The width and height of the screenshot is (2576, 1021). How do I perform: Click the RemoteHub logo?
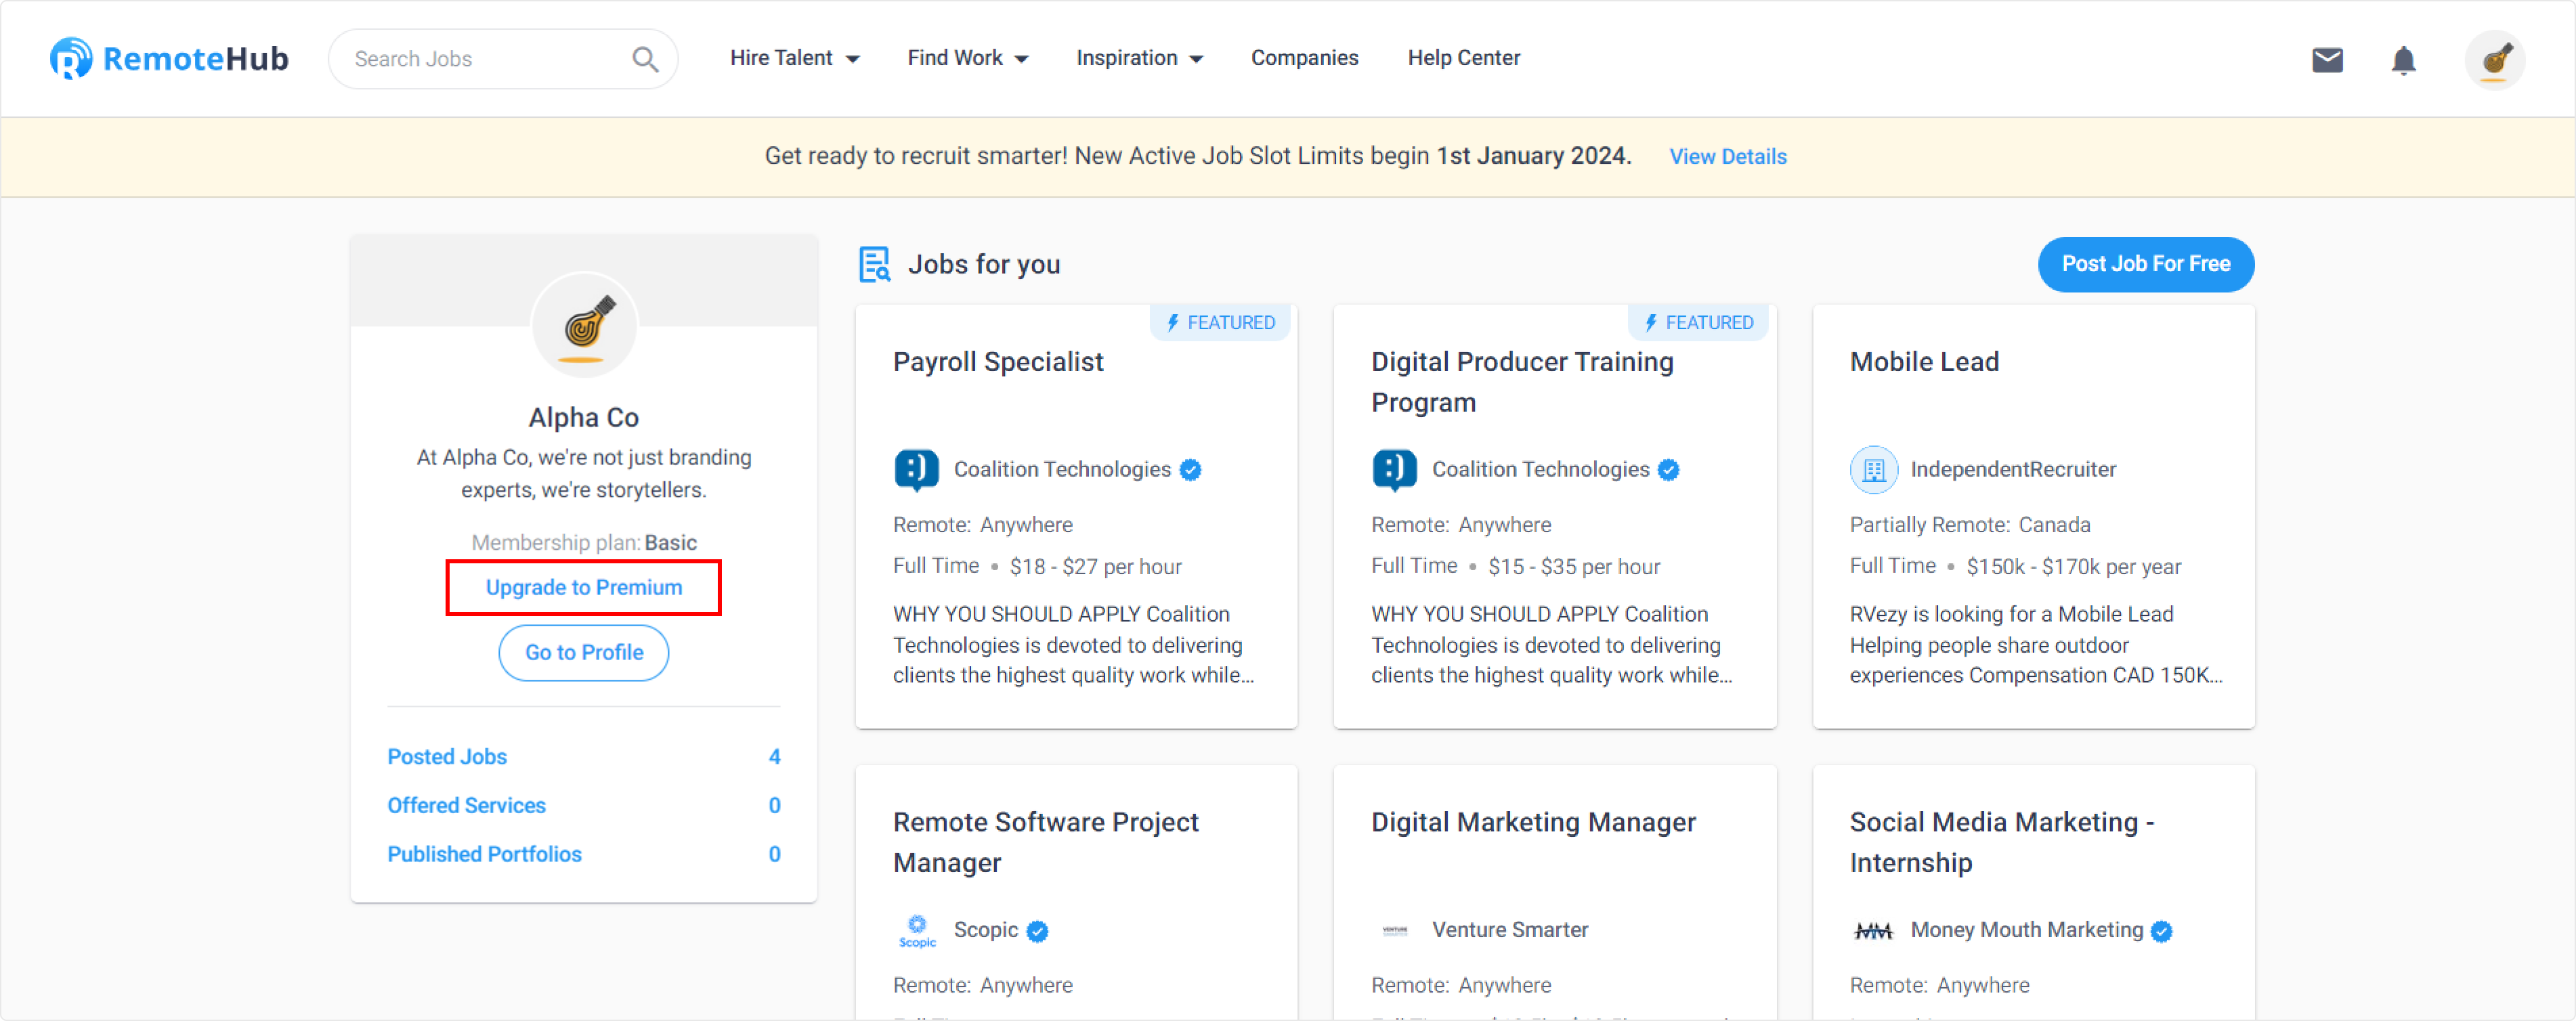169,59
